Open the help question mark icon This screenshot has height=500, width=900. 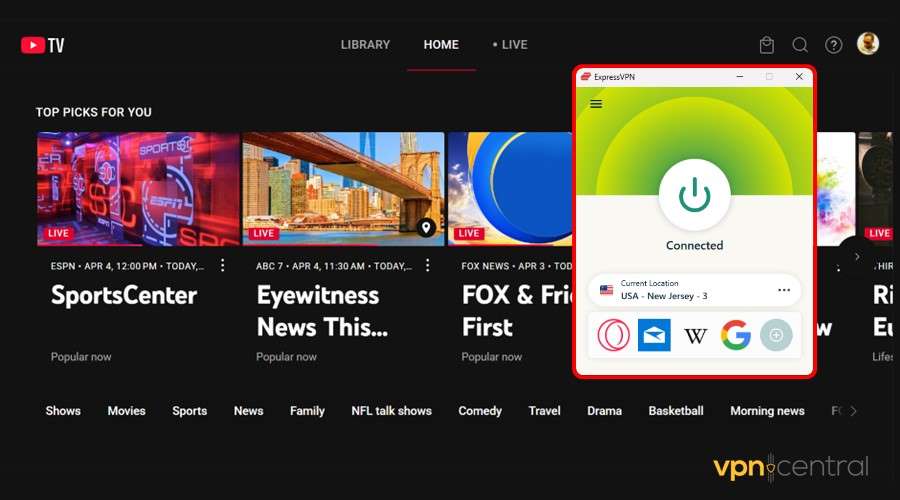833,45
